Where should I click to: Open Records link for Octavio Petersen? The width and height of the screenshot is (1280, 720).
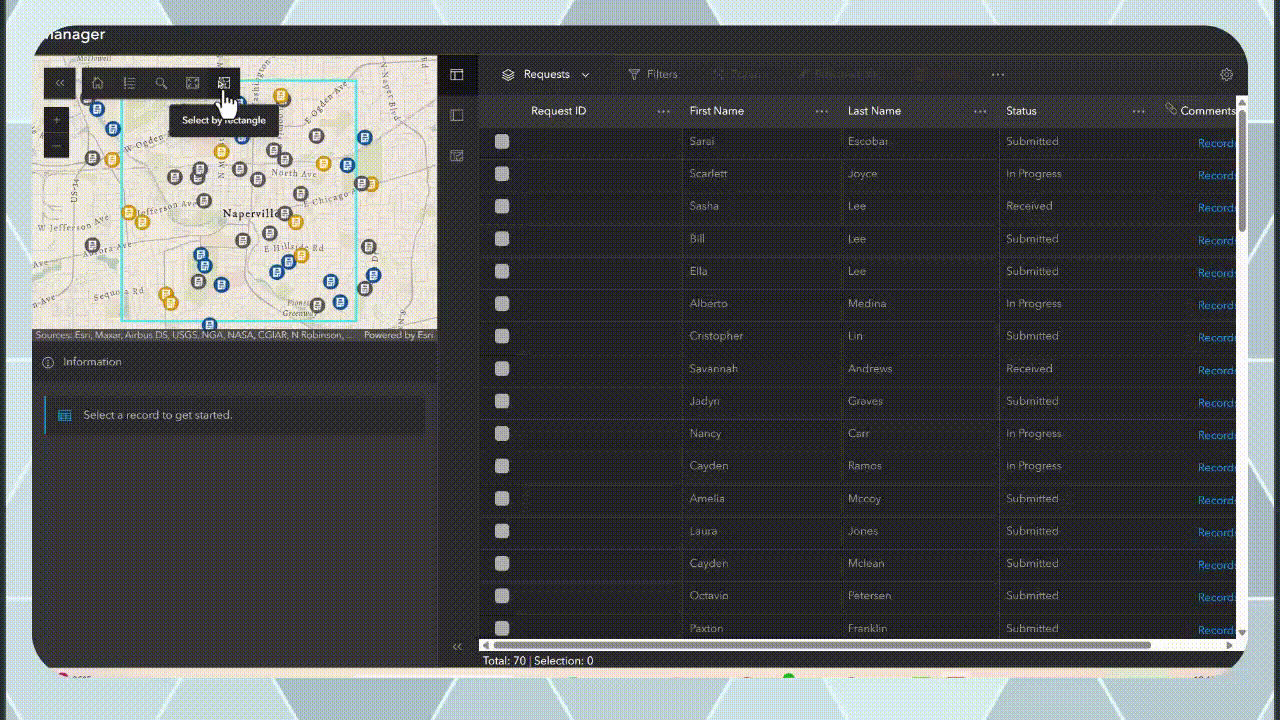pos(1217,597)
